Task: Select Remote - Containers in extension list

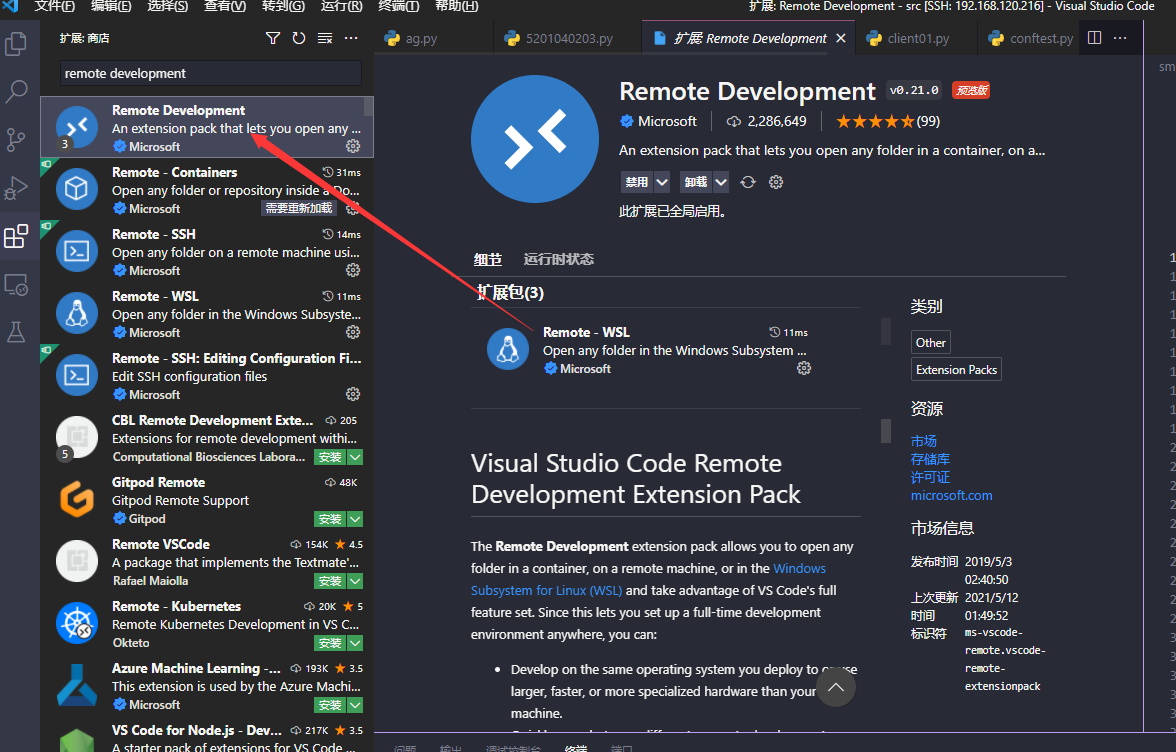Action: point(207,190)
